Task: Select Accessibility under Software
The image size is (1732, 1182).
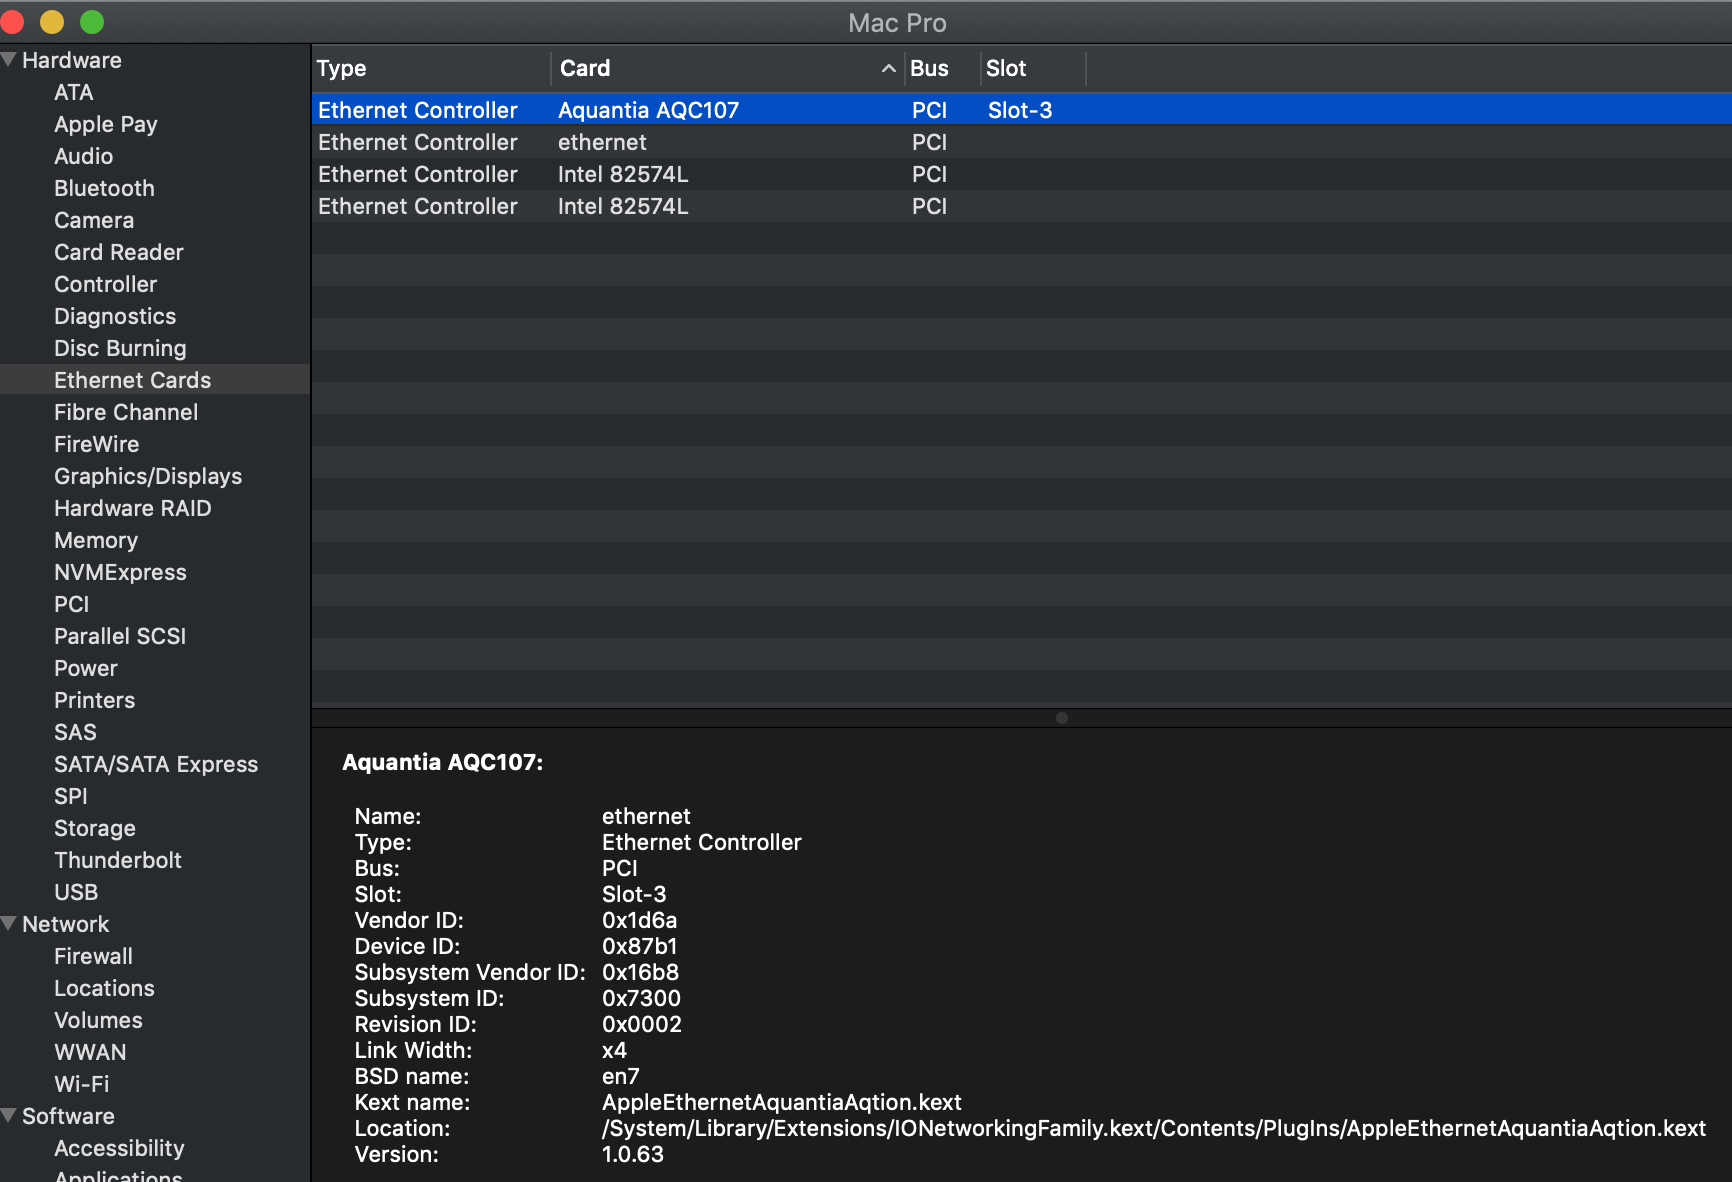Action: click(119, 1148)
